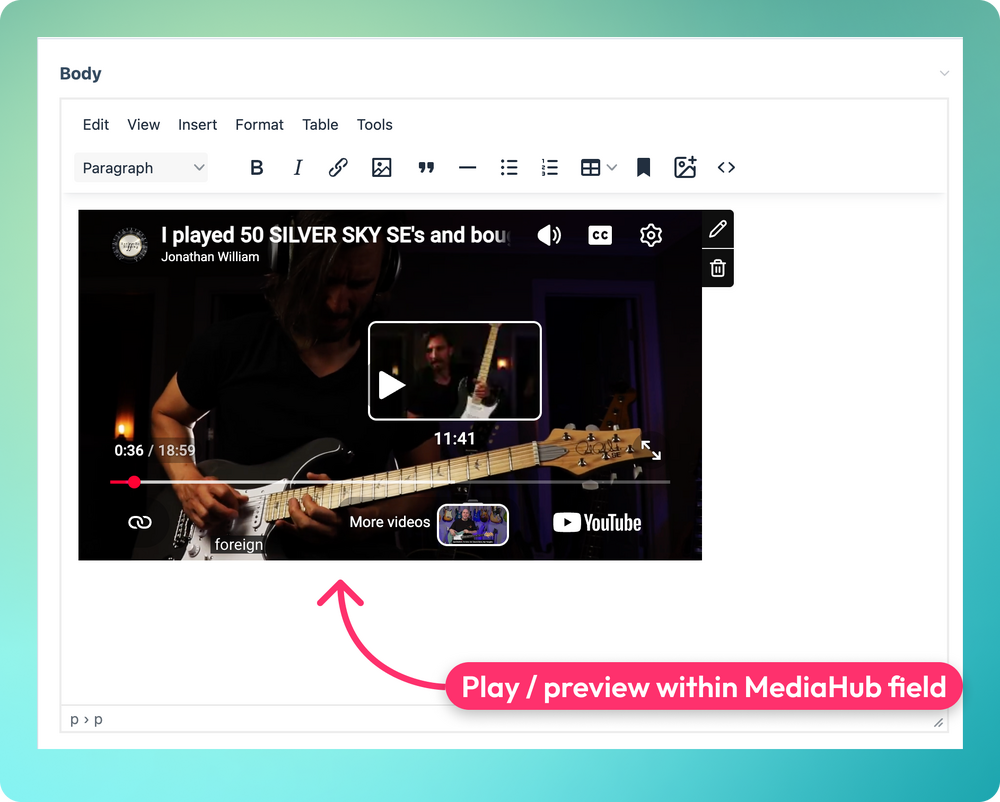This screenshot has width=1000, height=802.
Task: Copy the video link with the chain icon
Action: [140, 523]
